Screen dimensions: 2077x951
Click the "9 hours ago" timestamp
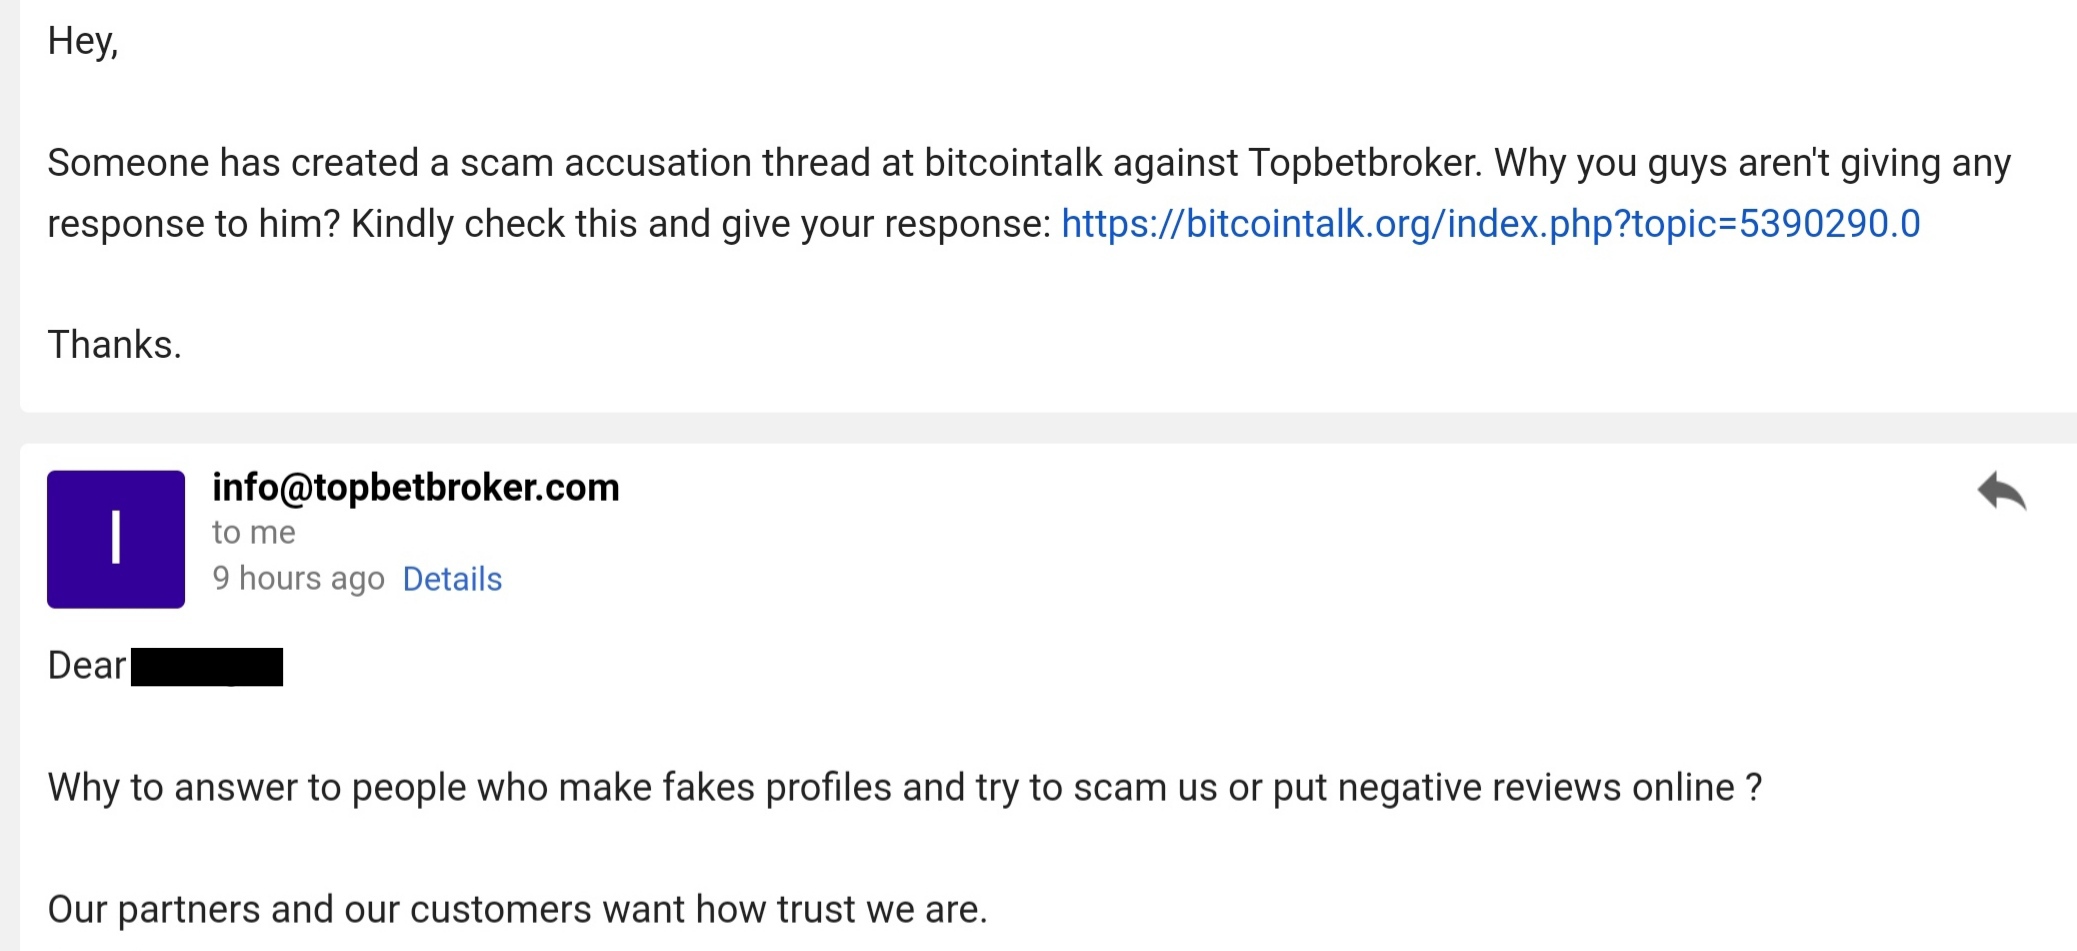(x=298, y=579)
